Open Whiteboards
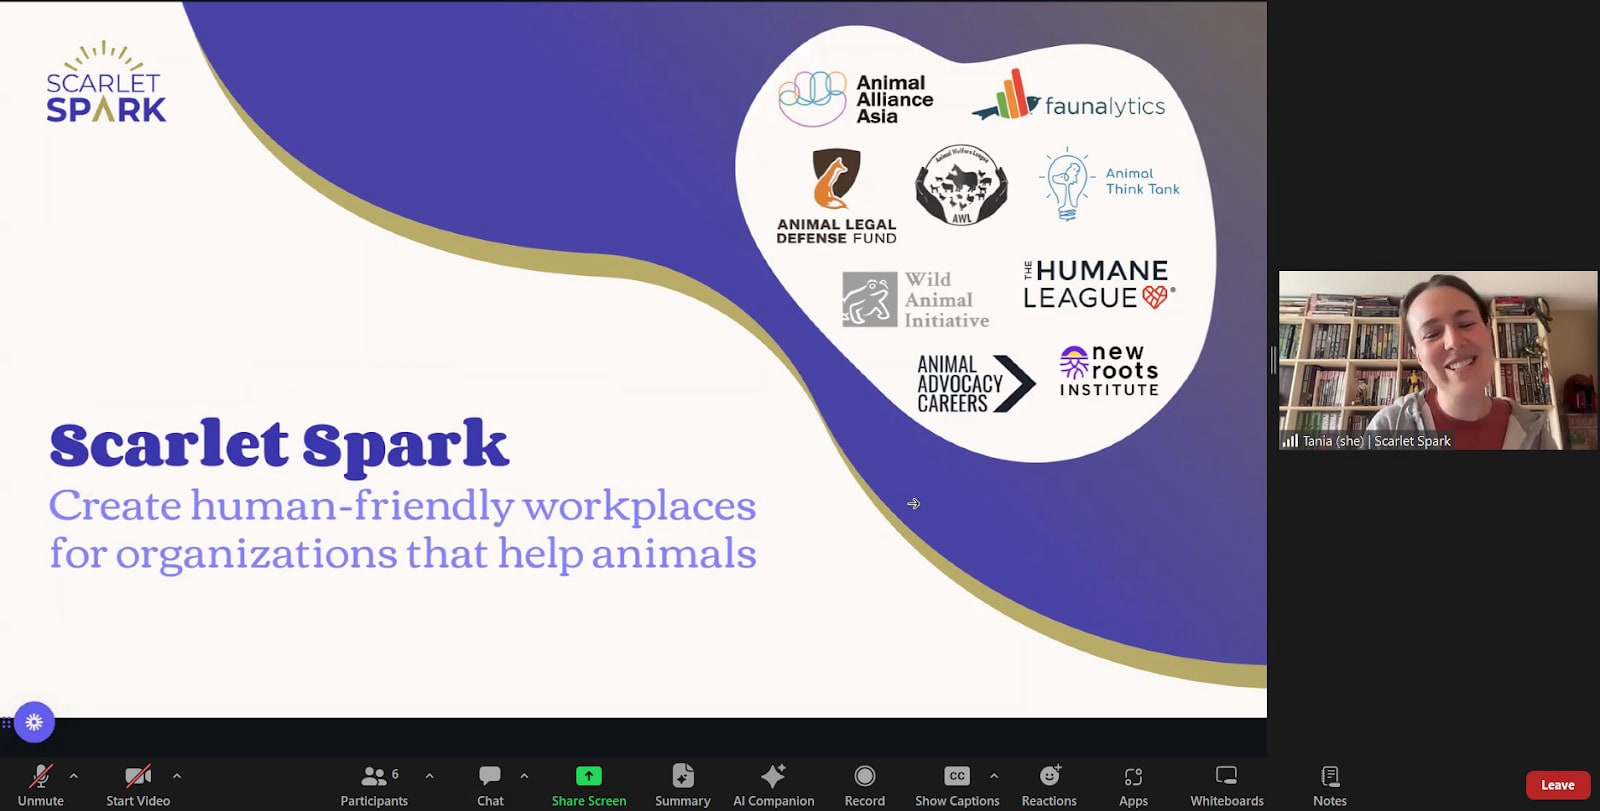The width and height of the screenshot is (1600, 811). [x=1227, y=785]
